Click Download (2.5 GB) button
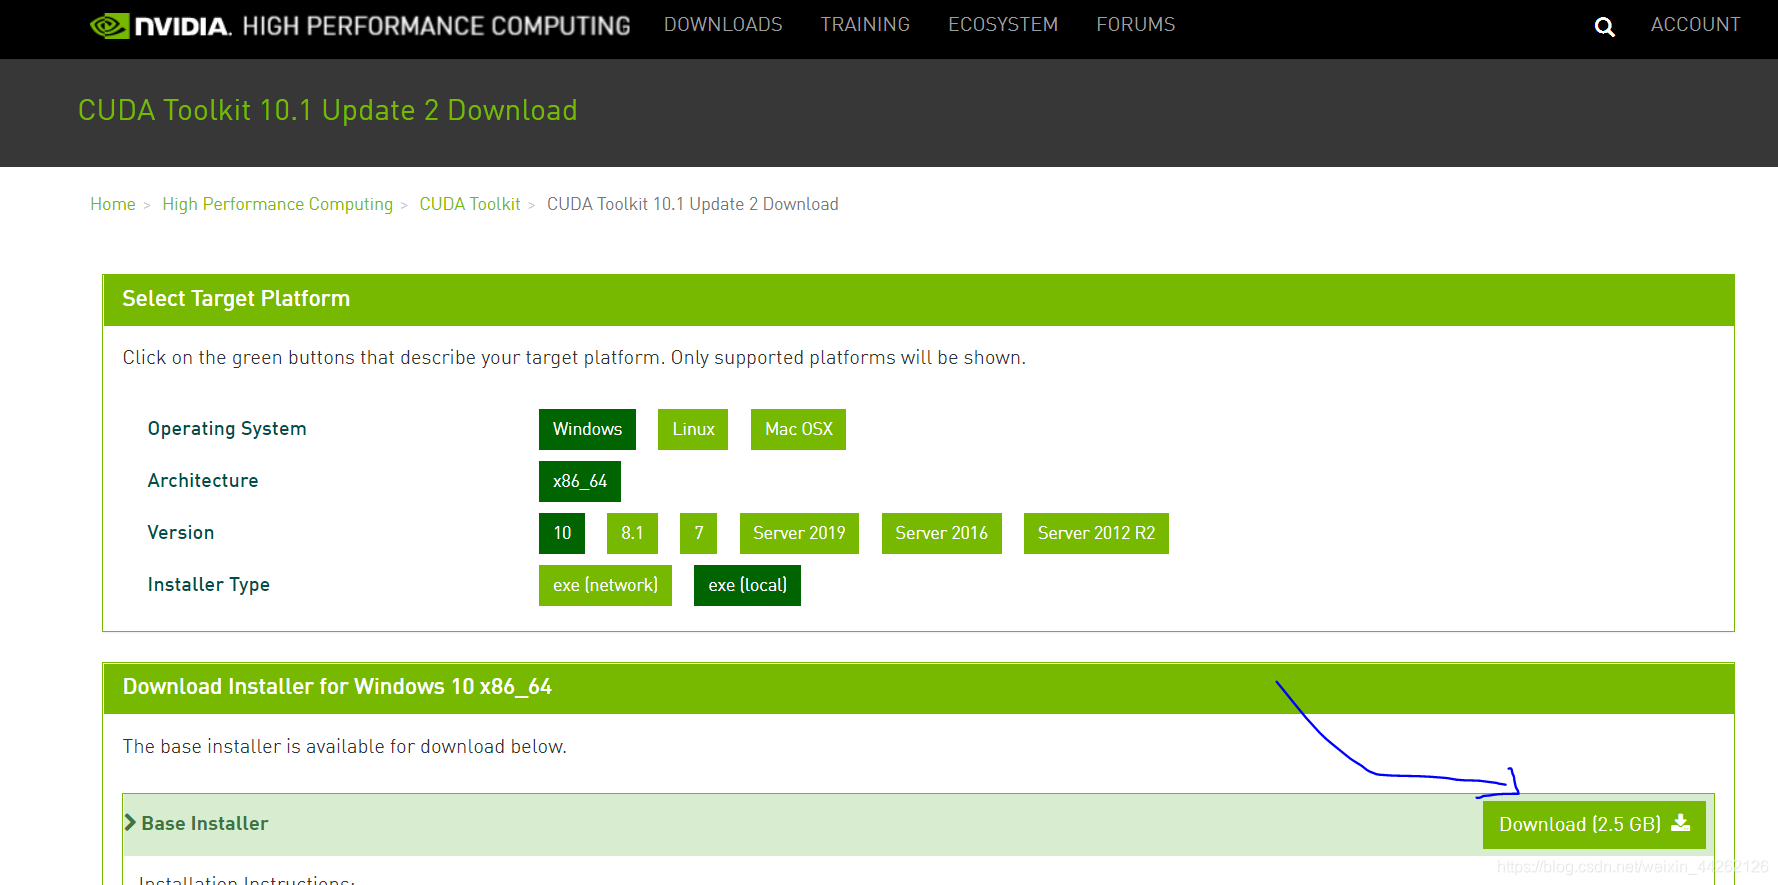Screen dimensions: 1778x885 1594,824
